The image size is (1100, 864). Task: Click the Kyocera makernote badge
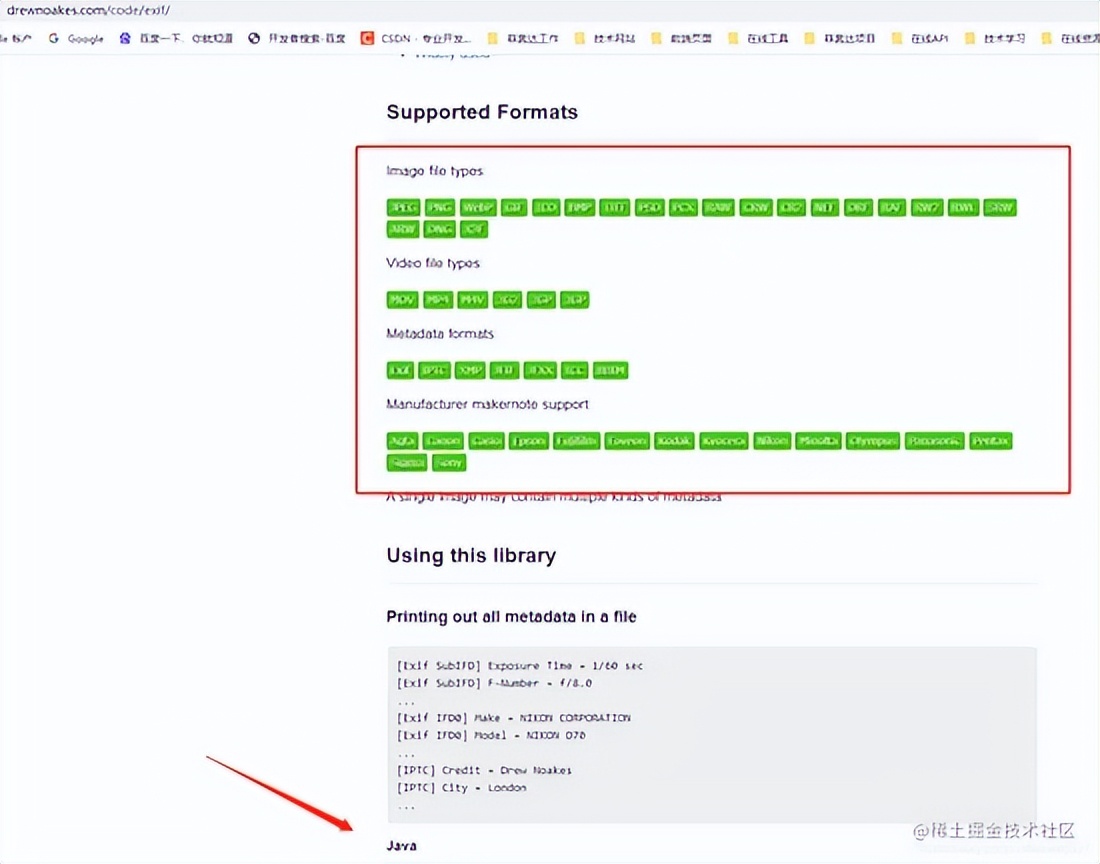tap(724, 441)
